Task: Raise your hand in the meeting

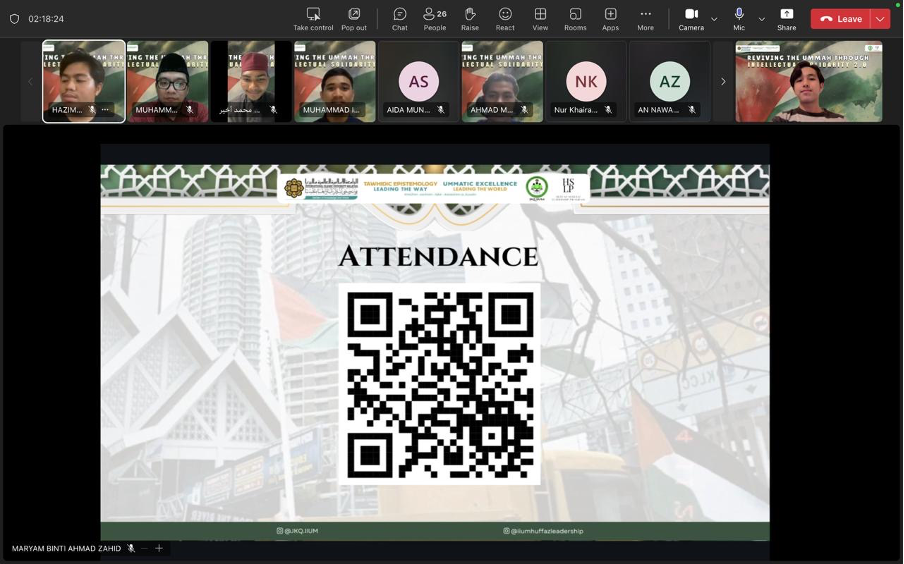Action: [x=470, y=18]
